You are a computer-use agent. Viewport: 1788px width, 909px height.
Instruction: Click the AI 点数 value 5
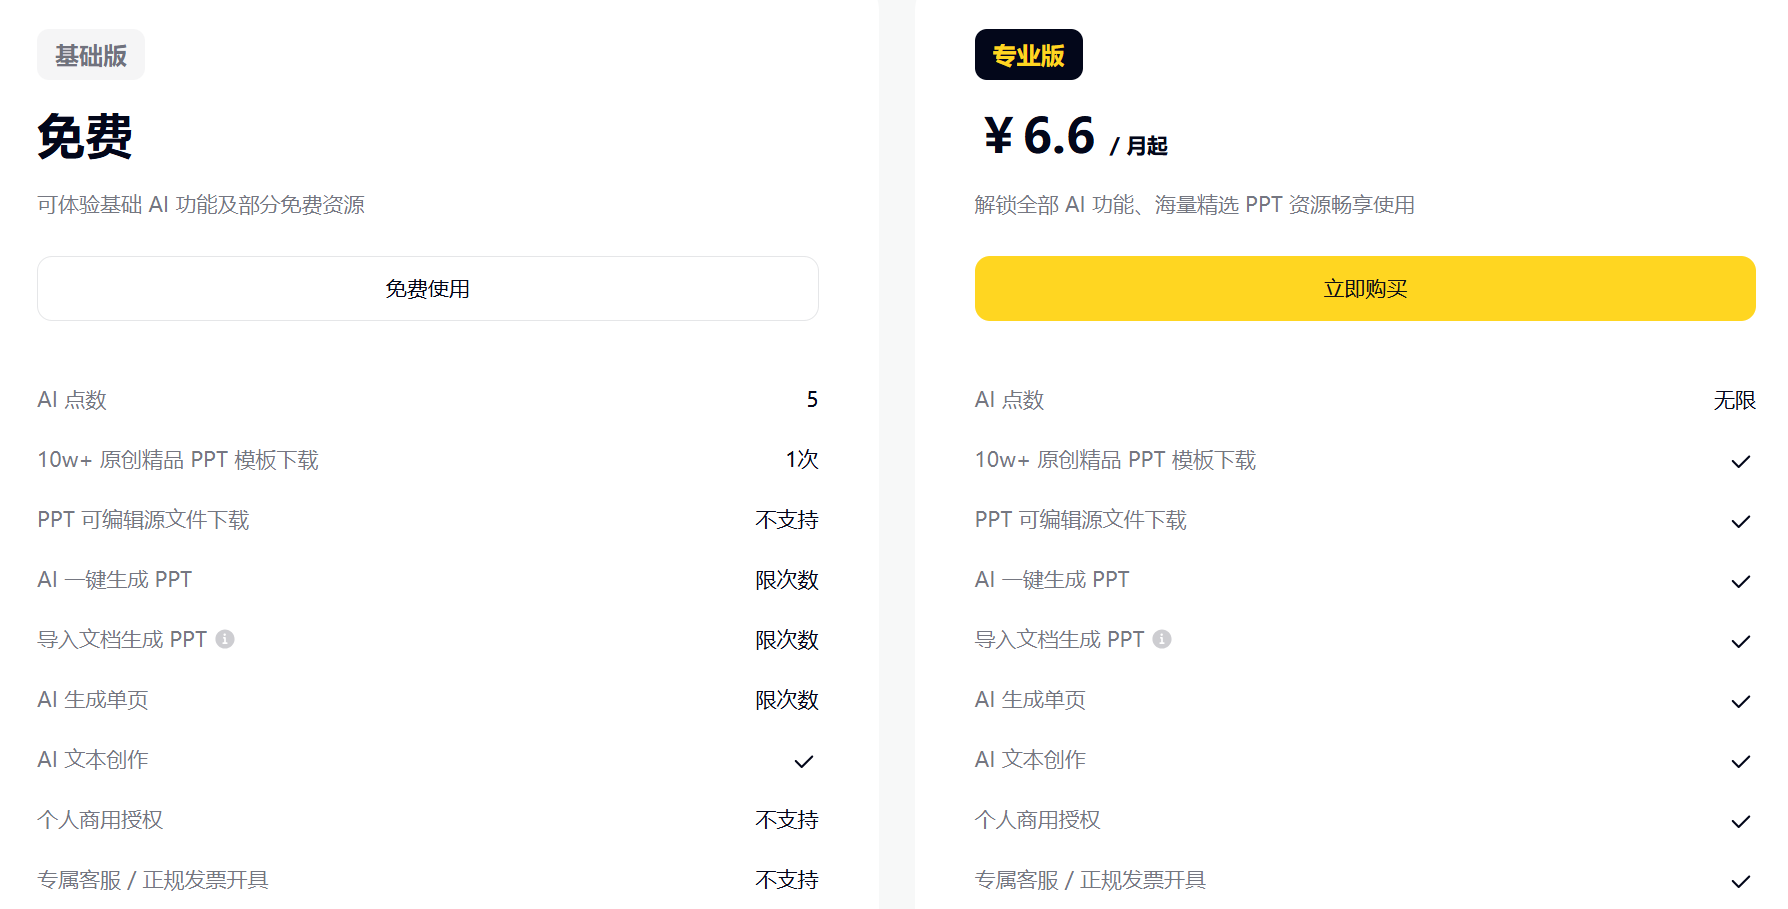click(812, 400)
